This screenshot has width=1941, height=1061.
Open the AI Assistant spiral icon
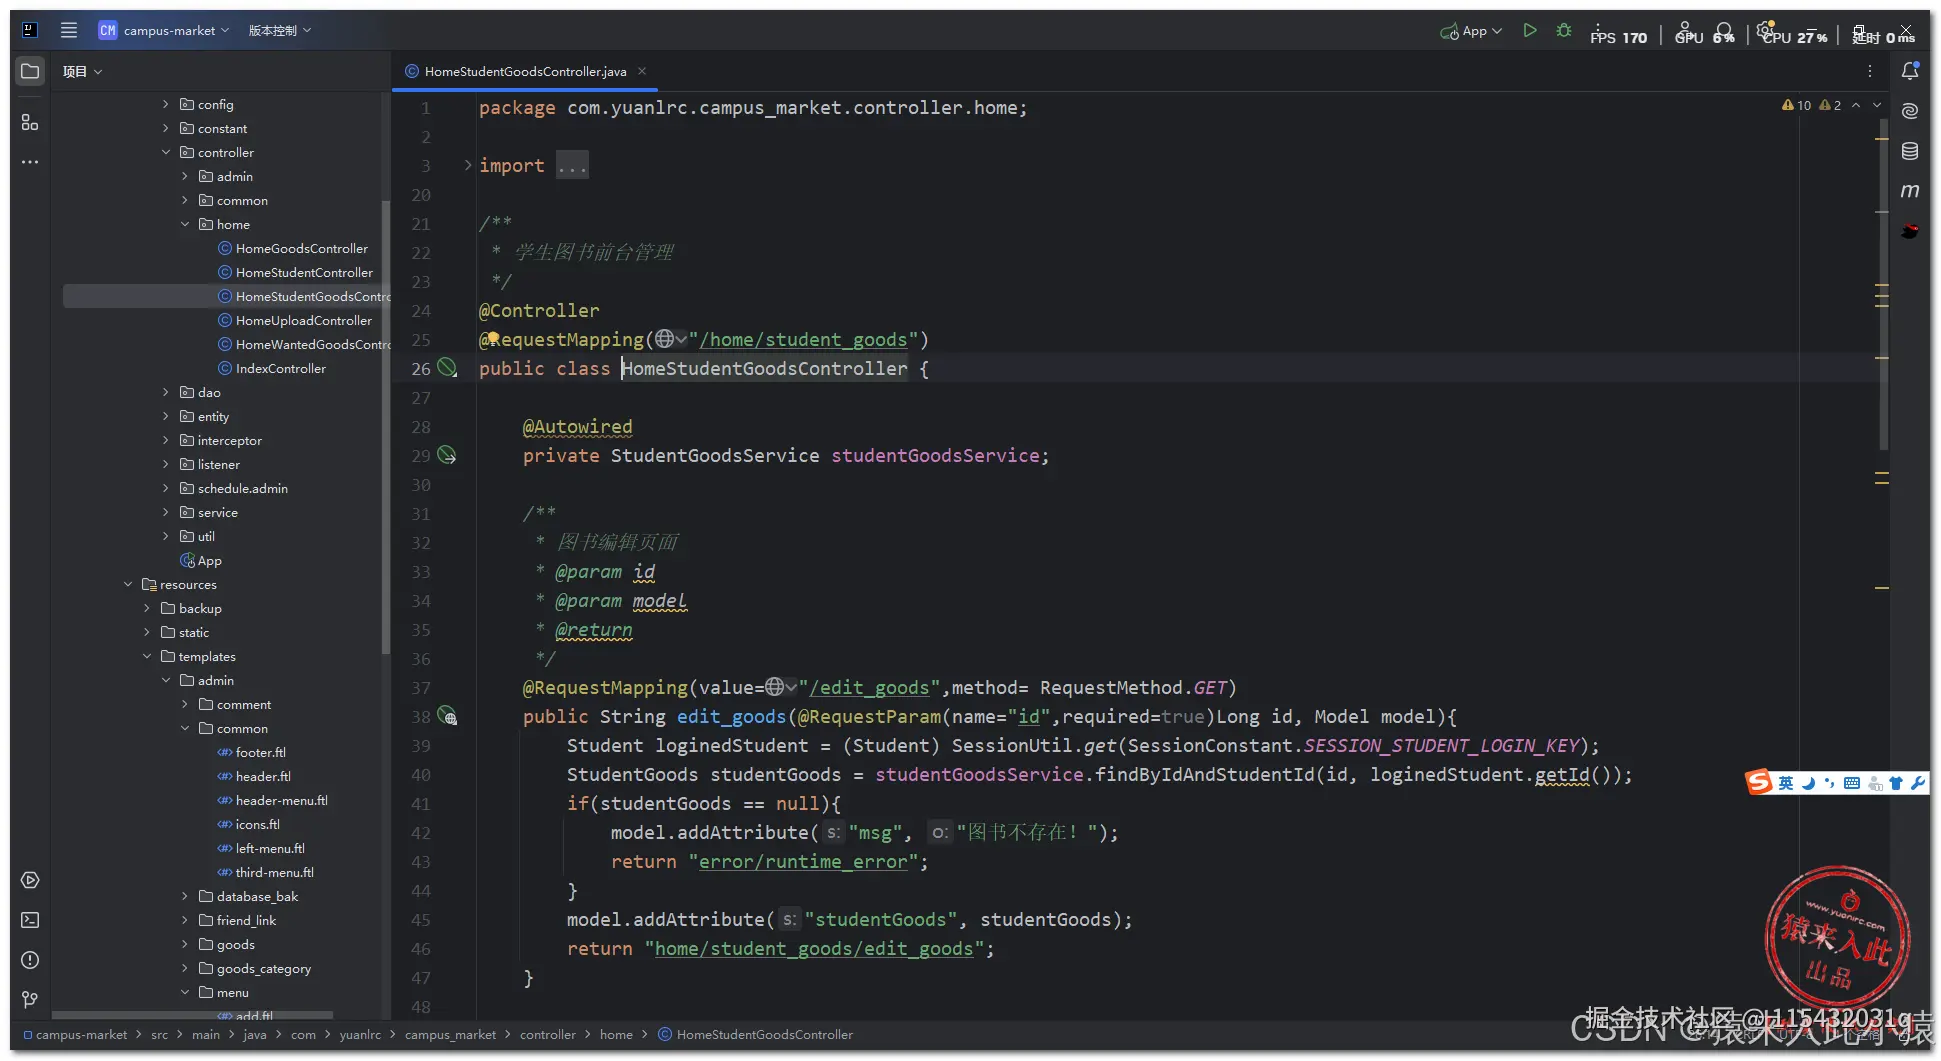(x=1910, y=111)
